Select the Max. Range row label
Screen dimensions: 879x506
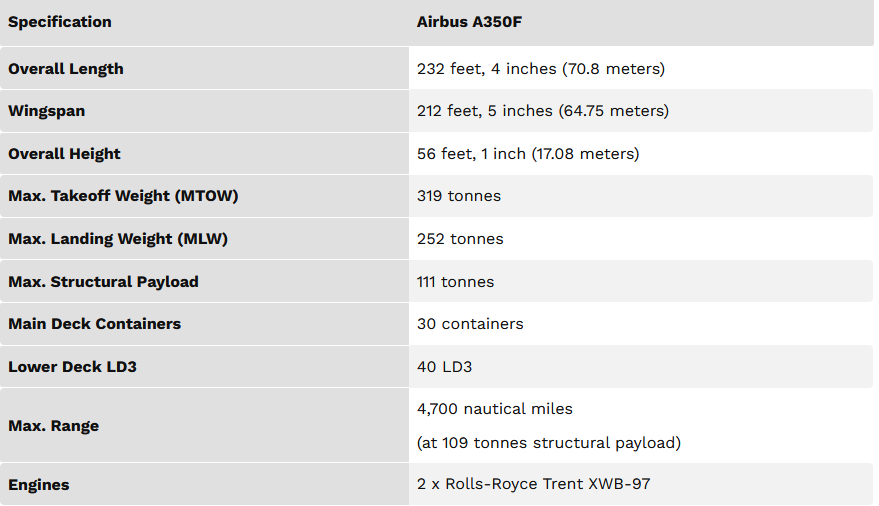click(x=53, y=426)
